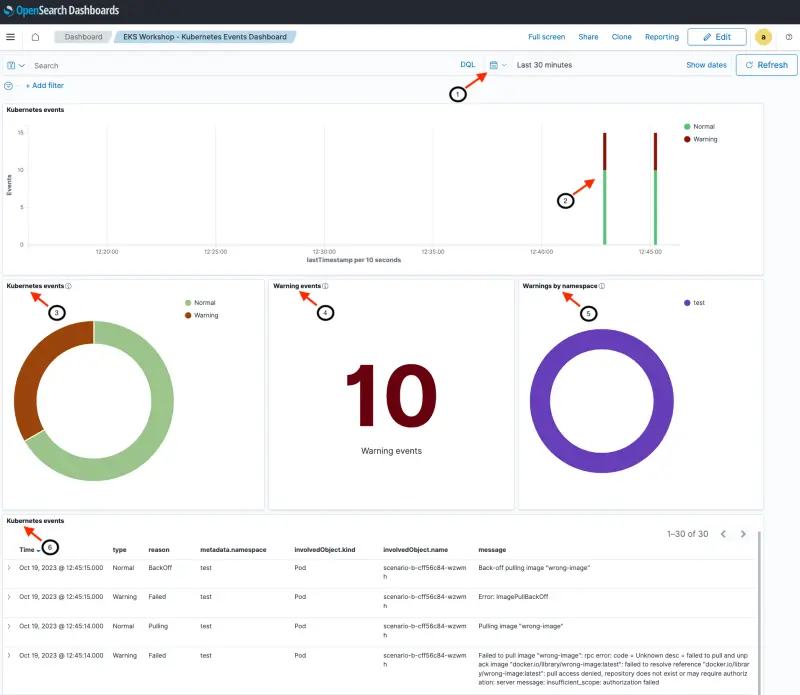800x695 pixels.
Task: Switch to the Dashboard breadcrumb tab
Action: [83, 37]
